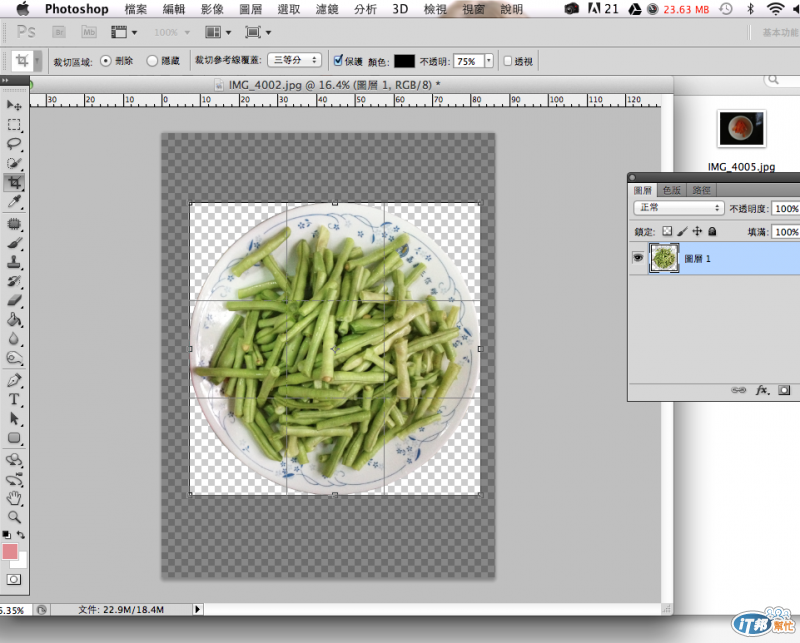Select the 3D Camera Rotate tool
The image size is (800, 643).
14,479
